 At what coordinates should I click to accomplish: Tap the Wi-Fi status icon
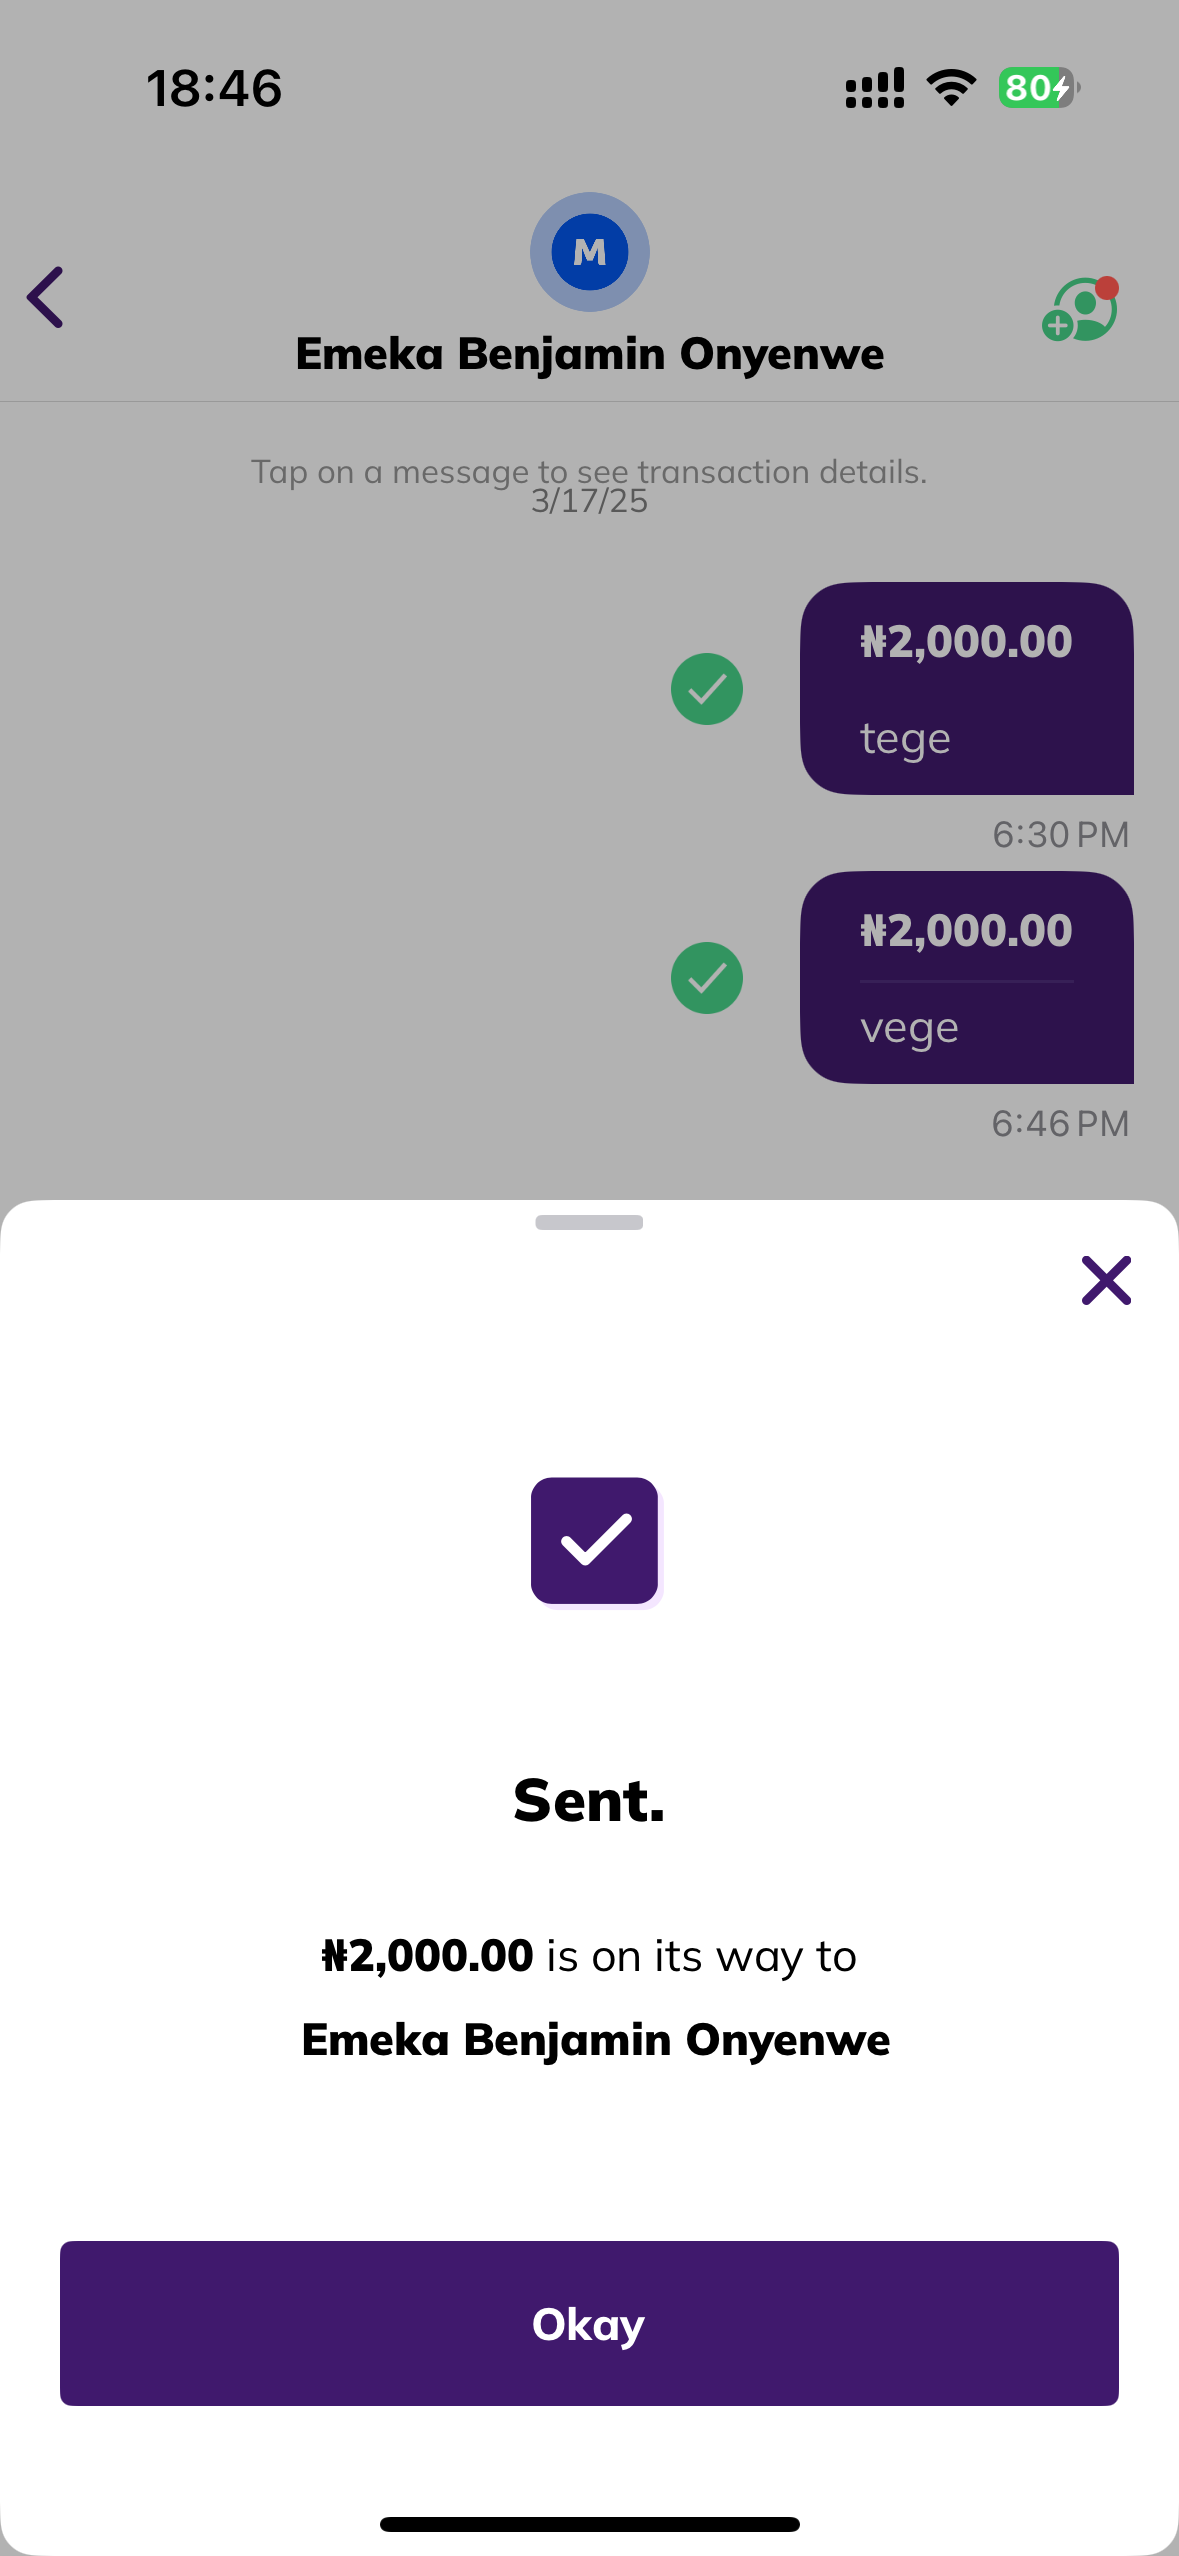tap(951, 88)
